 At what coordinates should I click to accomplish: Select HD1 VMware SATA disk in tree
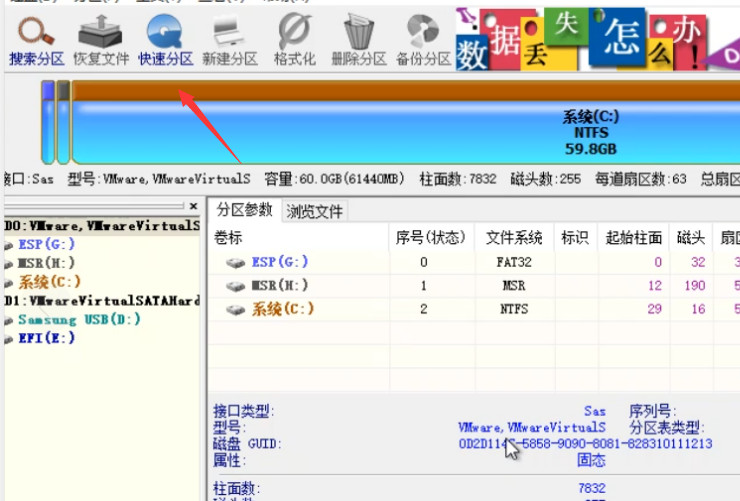coord(102,301)
